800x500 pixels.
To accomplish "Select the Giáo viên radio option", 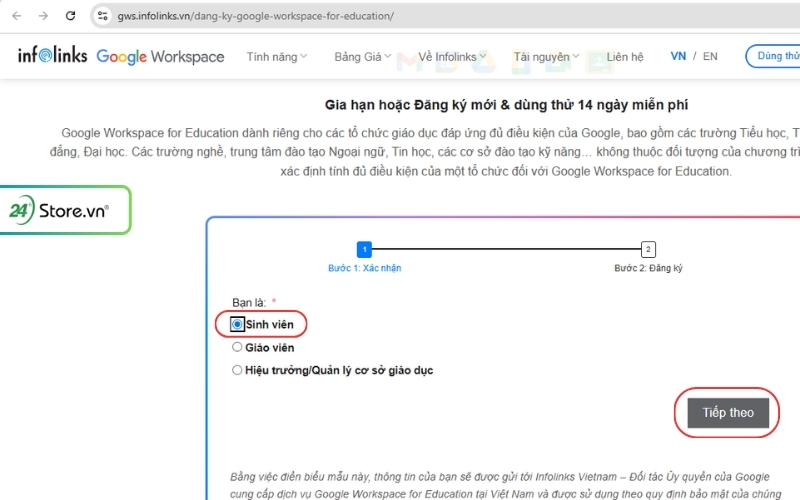I will (237, 347).
